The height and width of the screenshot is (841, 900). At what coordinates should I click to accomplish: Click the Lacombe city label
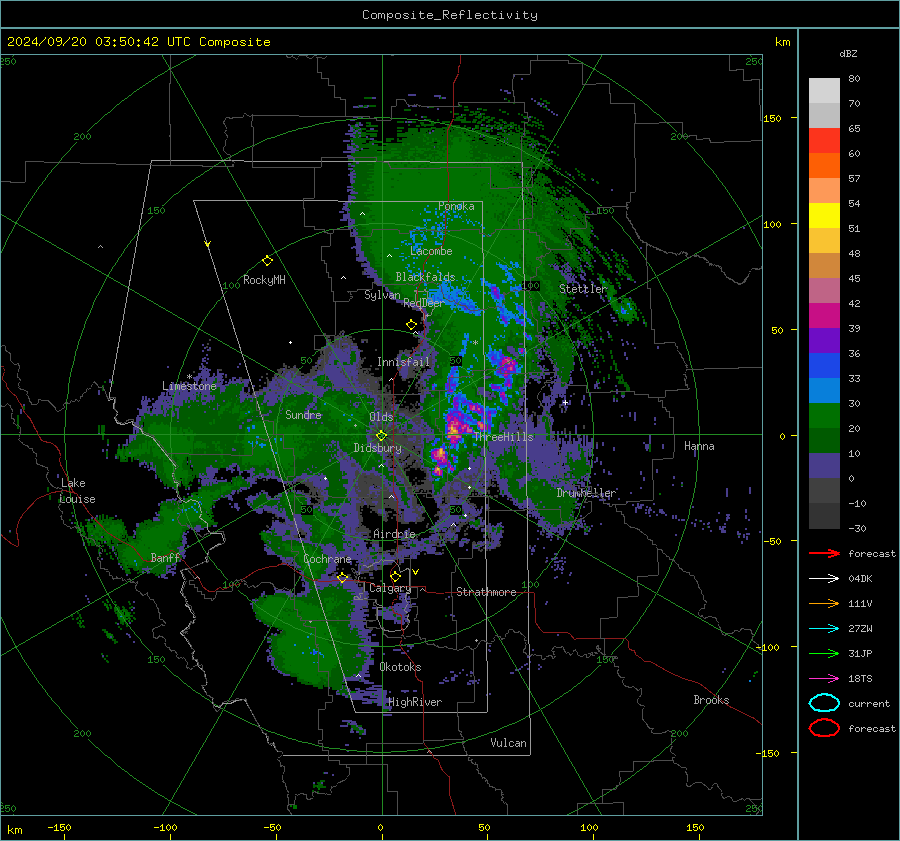point(431,251)
